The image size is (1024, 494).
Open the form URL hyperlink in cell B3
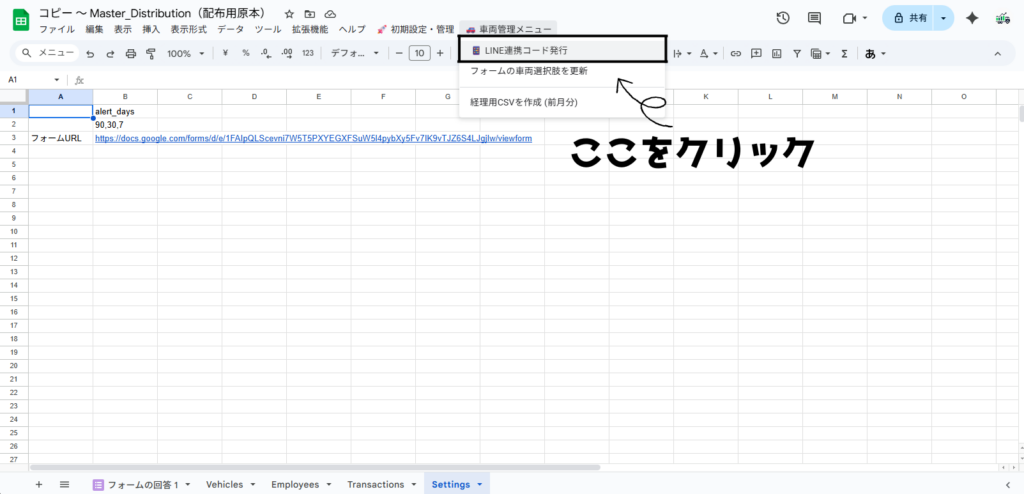pyautogui.click(x=312, y=138)
